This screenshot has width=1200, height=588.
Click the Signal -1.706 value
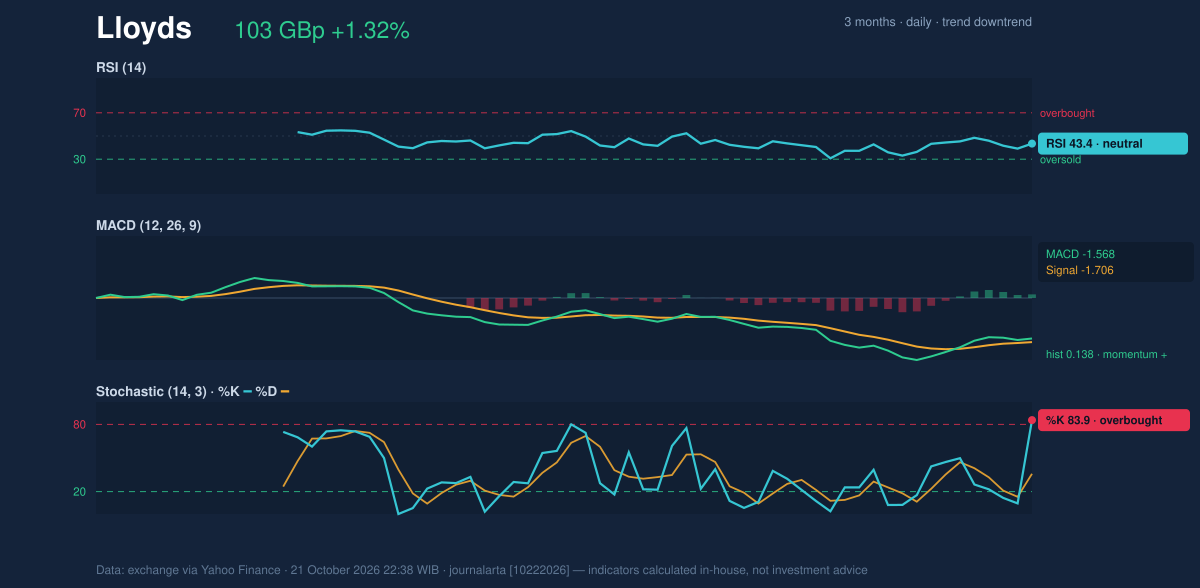pos(1080,270)
